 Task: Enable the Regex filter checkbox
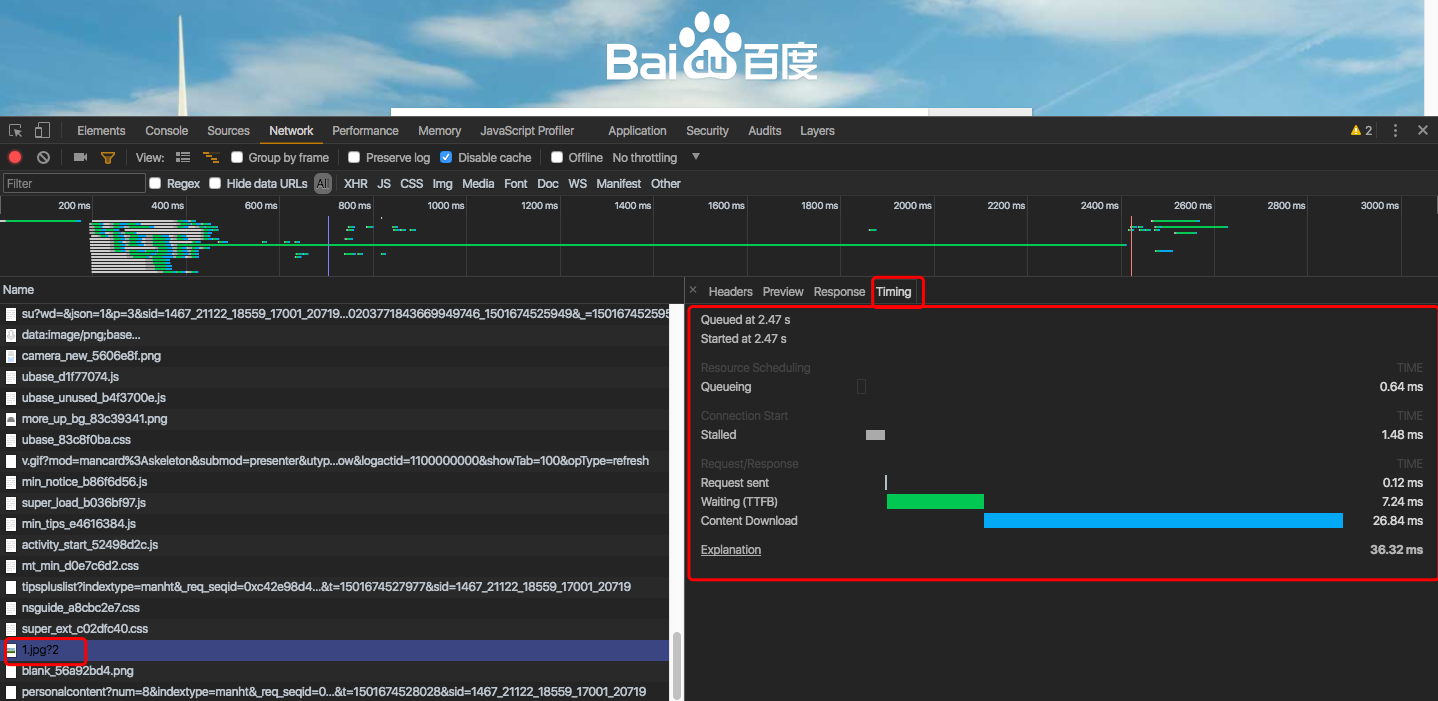[x=155, y=183]
